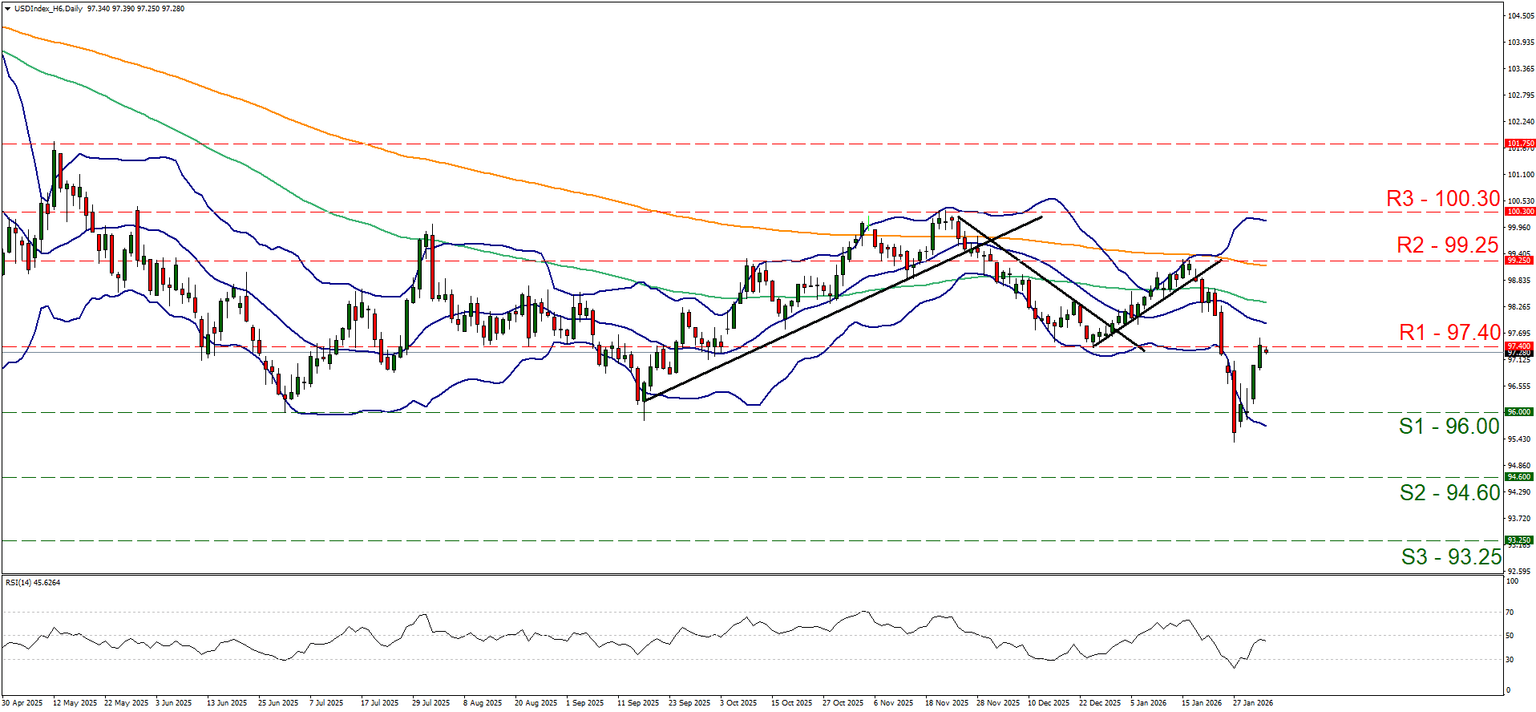Click the 5 Jan 2026 date label
Screen dimensions: 1536x712
pos(1146,703)
